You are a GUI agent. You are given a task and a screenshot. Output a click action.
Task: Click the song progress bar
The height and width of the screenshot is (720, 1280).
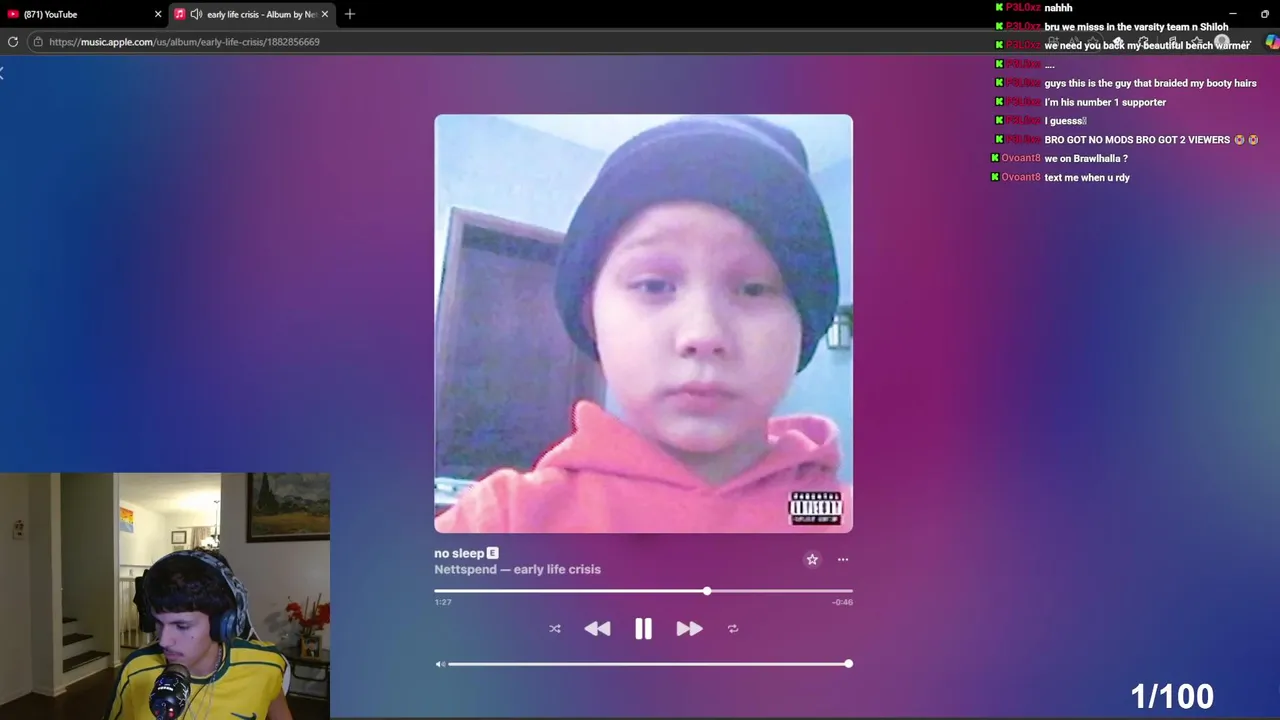tap(643, 591)
